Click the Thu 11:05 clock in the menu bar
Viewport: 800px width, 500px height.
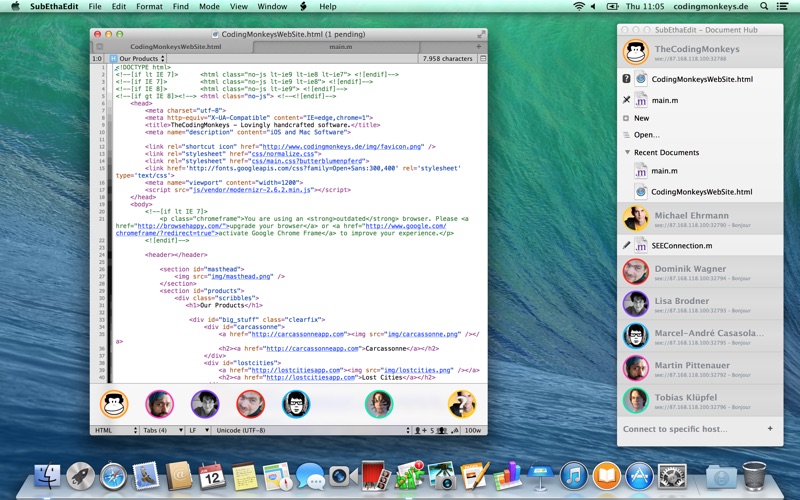pyautogui.click(x=645, y=6)
